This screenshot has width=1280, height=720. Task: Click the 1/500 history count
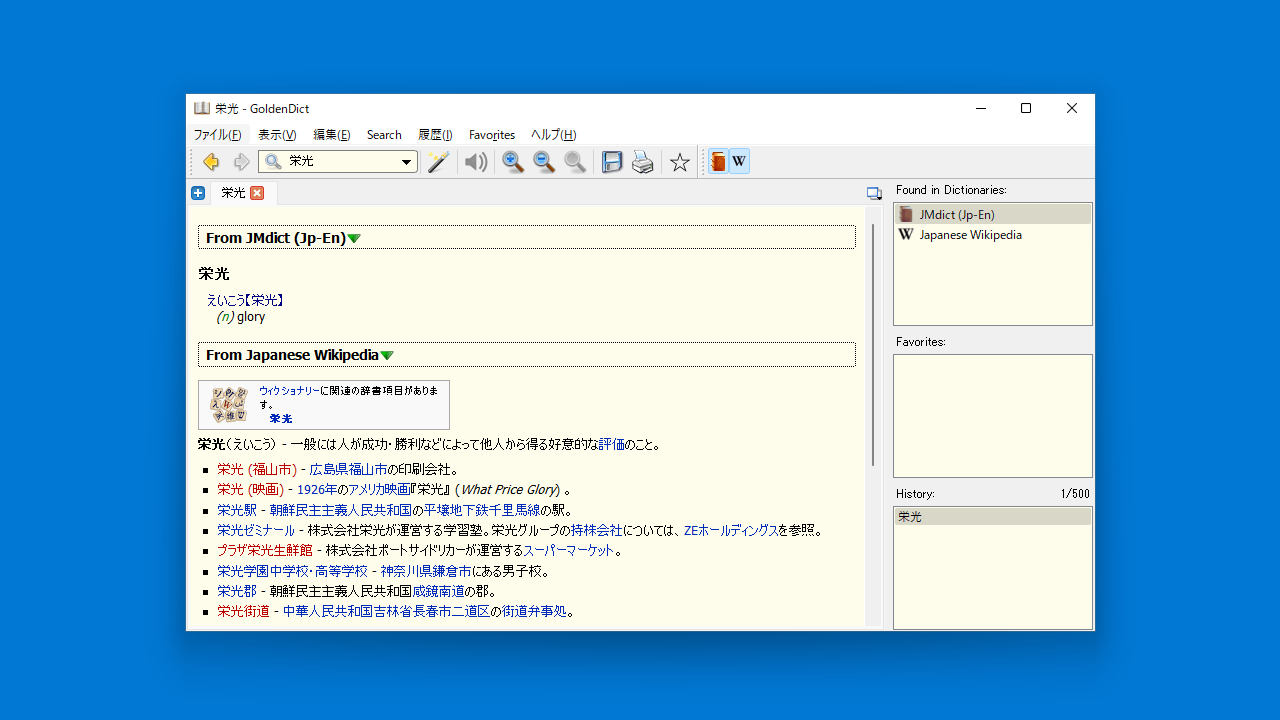[1075, 494]
